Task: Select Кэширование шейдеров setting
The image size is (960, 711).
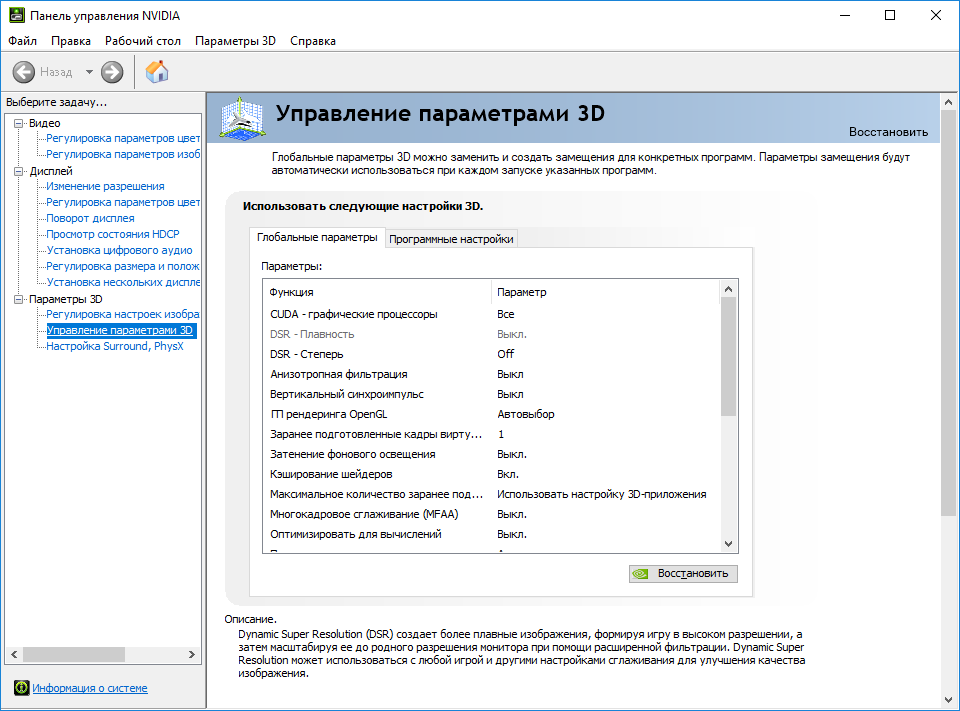Action: pyautogui.click(x=492, y=474)
